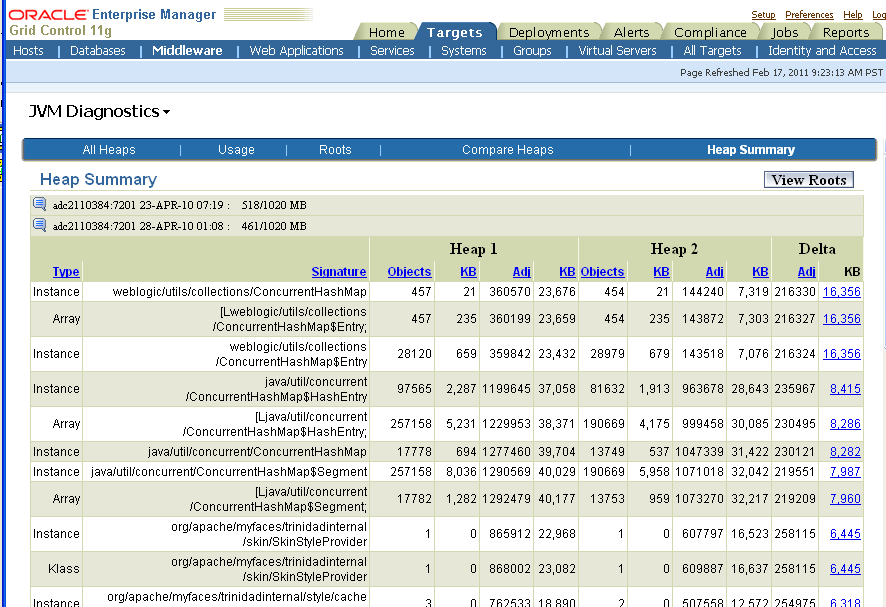Select the java/util/concurrent/ConcurrentHashMap$Segment signature cell
The height and width of the screenshot is (607, 886).
coord(226,471)
